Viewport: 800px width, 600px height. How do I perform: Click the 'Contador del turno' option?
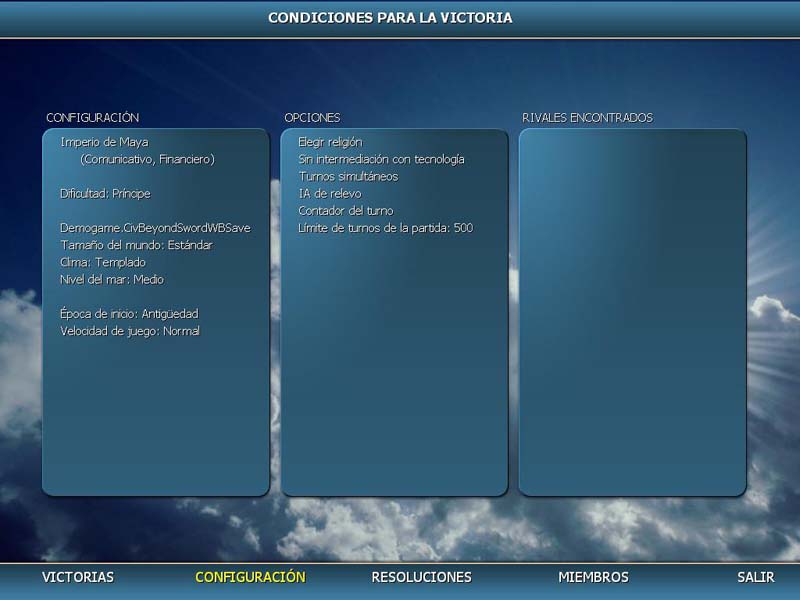345,211
